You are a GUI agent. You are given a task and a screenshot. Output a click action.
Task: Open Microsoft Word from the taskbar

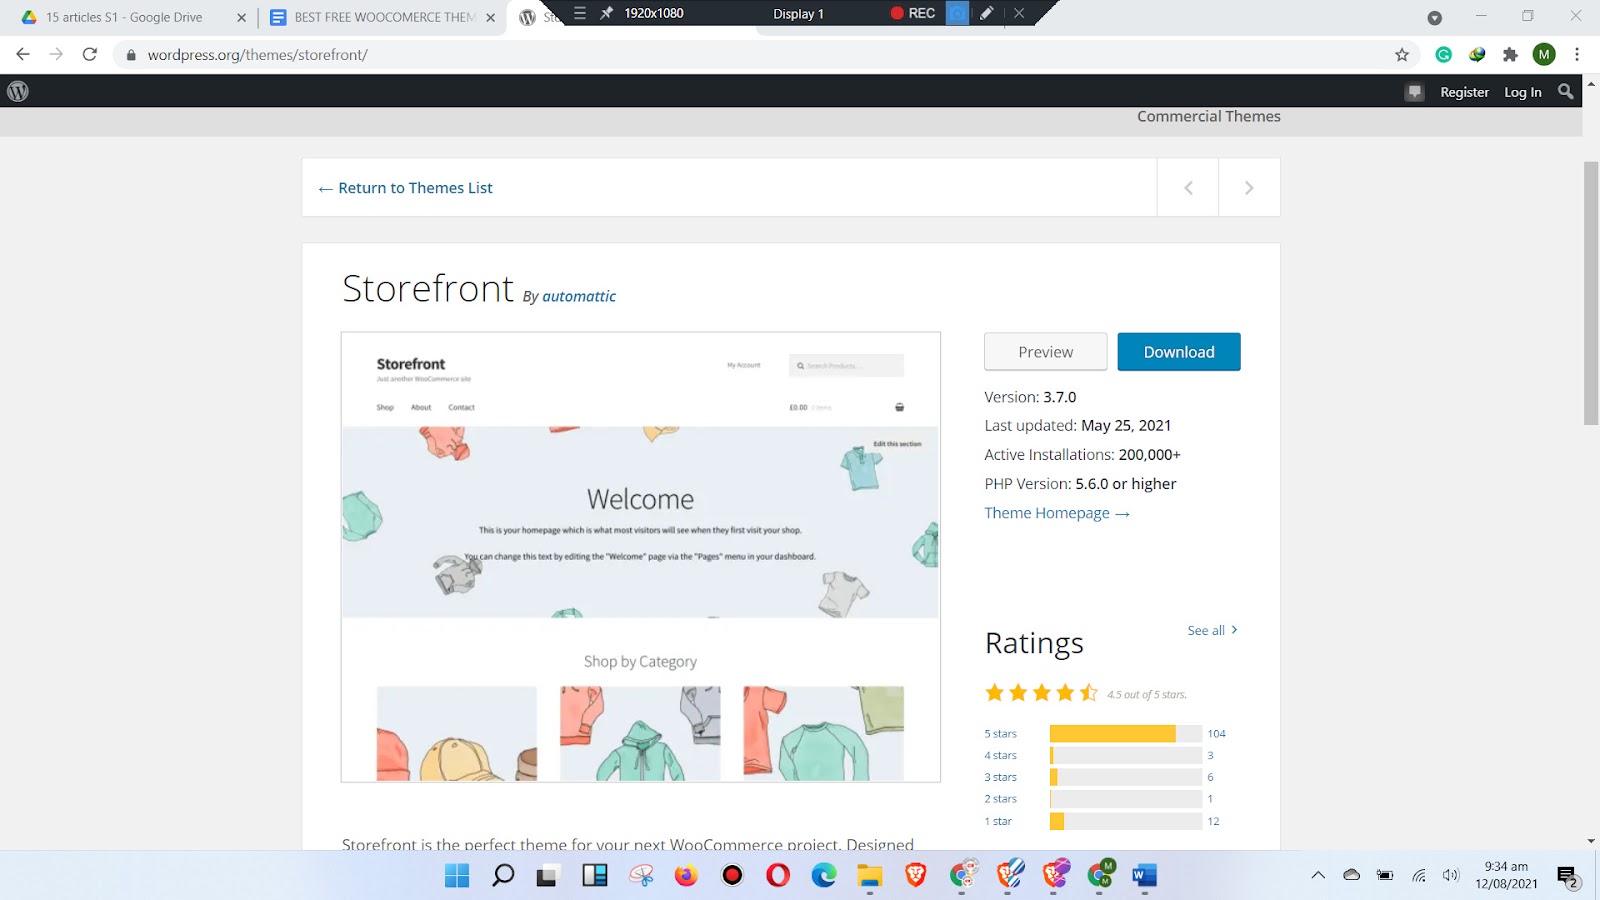(x=1145, y=875)
